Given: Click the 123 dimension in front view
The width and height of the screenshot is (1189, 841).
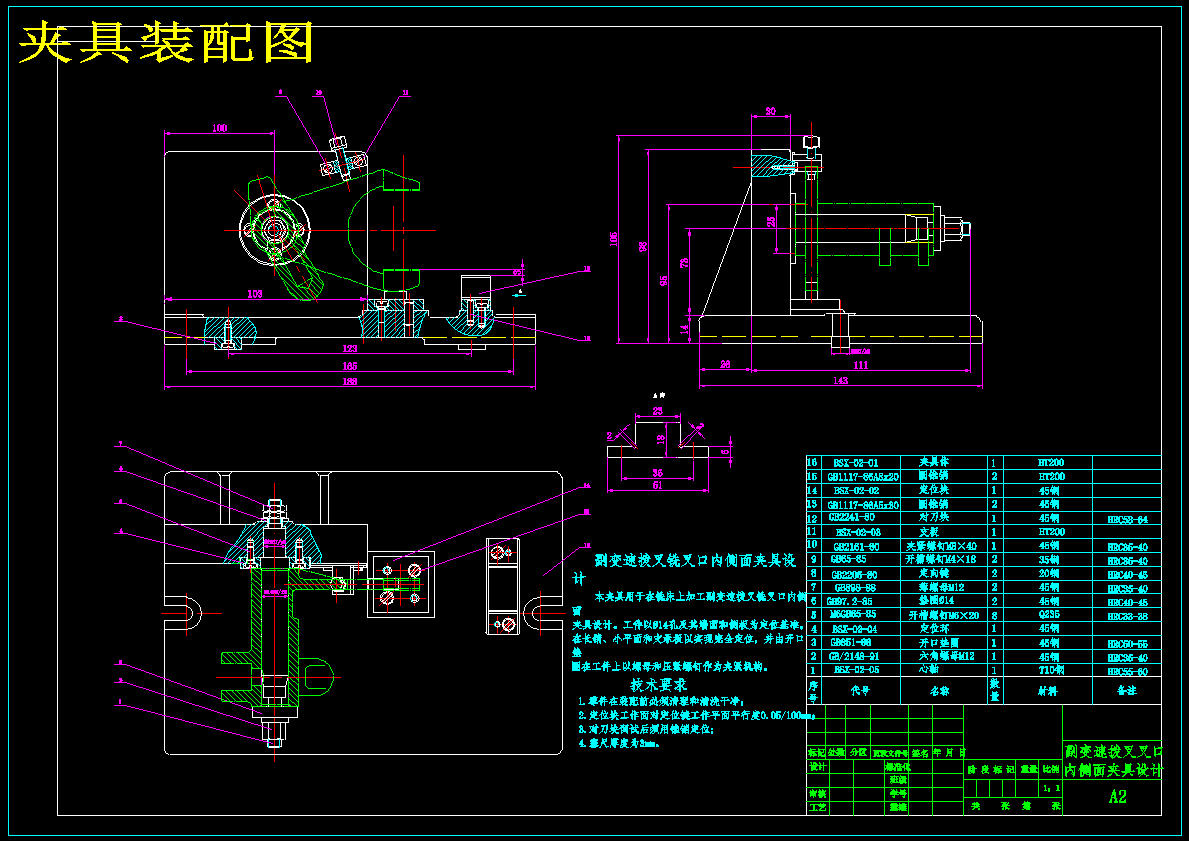Looking at the screenshot, I should pos(350,349).
